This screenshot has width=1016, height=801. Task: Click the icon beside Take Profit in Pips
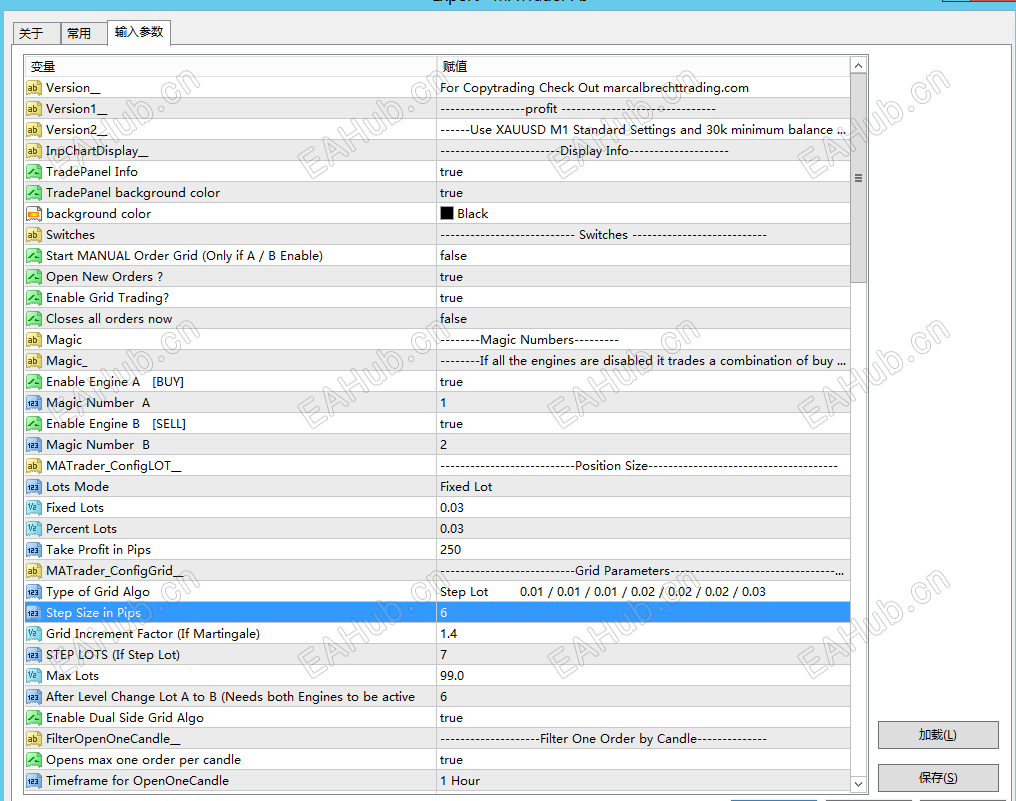[34, 550]
